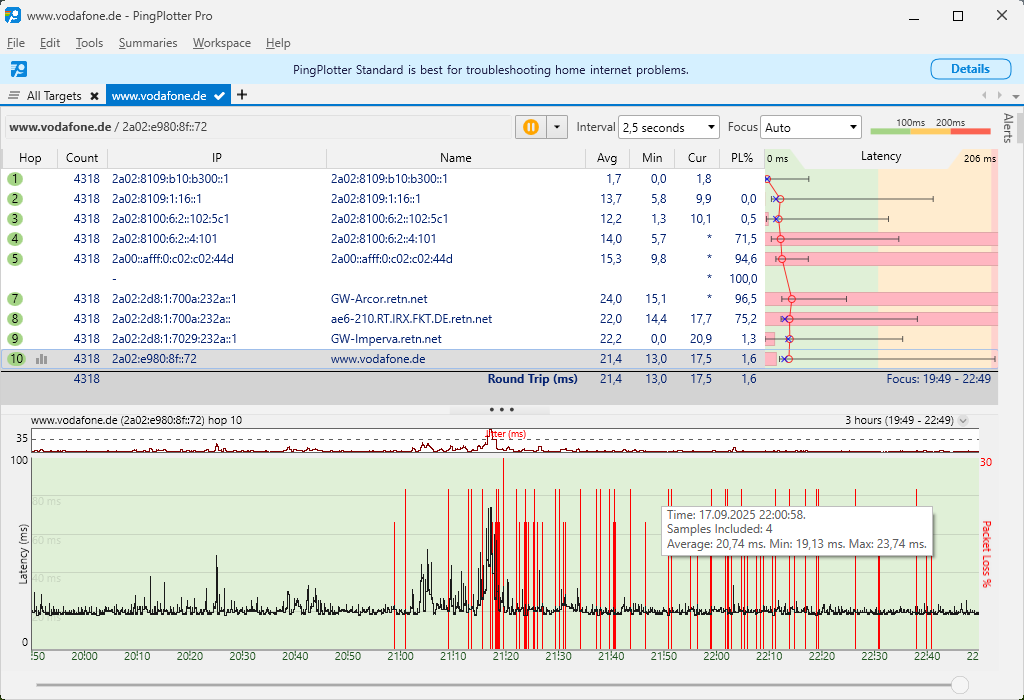The width and height of the screenshot is (1024, 700).
Task: Click the 21:00 time marker on timeline
Action: coord(400,656)
